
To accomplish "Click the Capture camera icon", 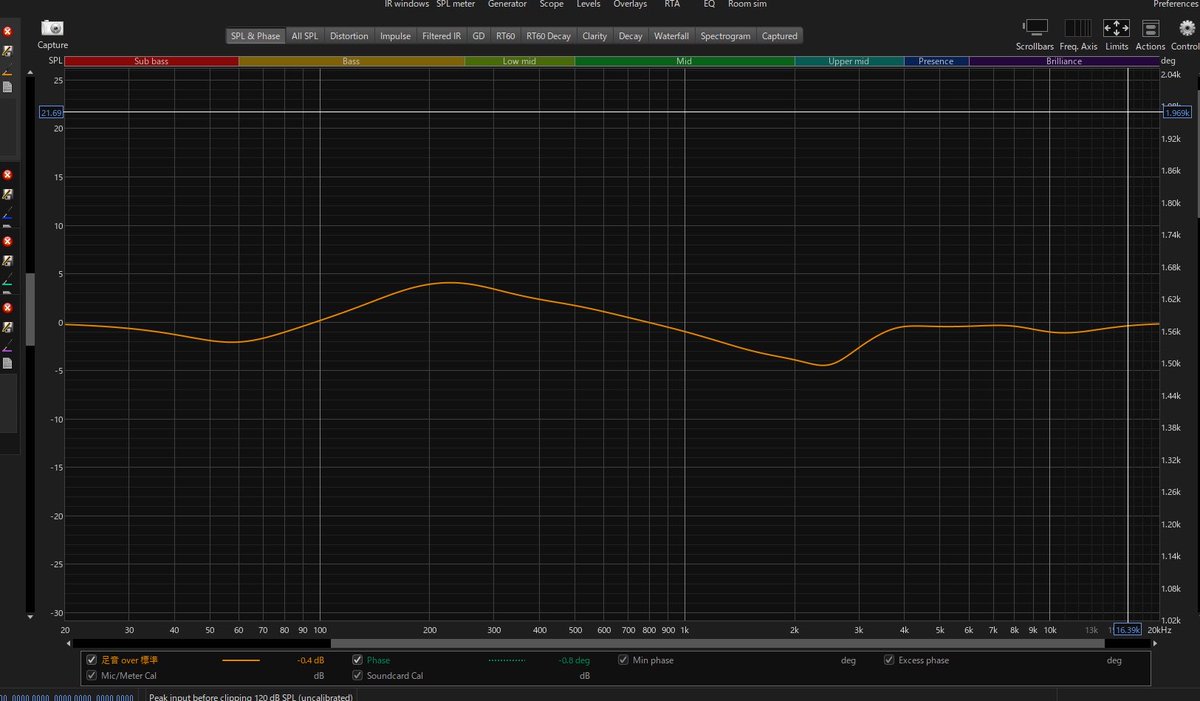I will [x=52, y=28].
